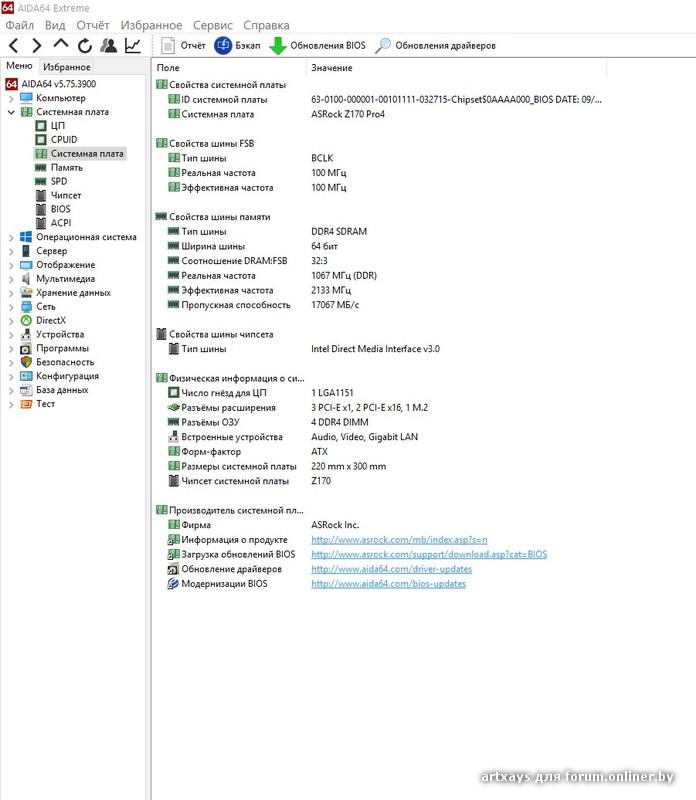Open the Файл menu

19,25
